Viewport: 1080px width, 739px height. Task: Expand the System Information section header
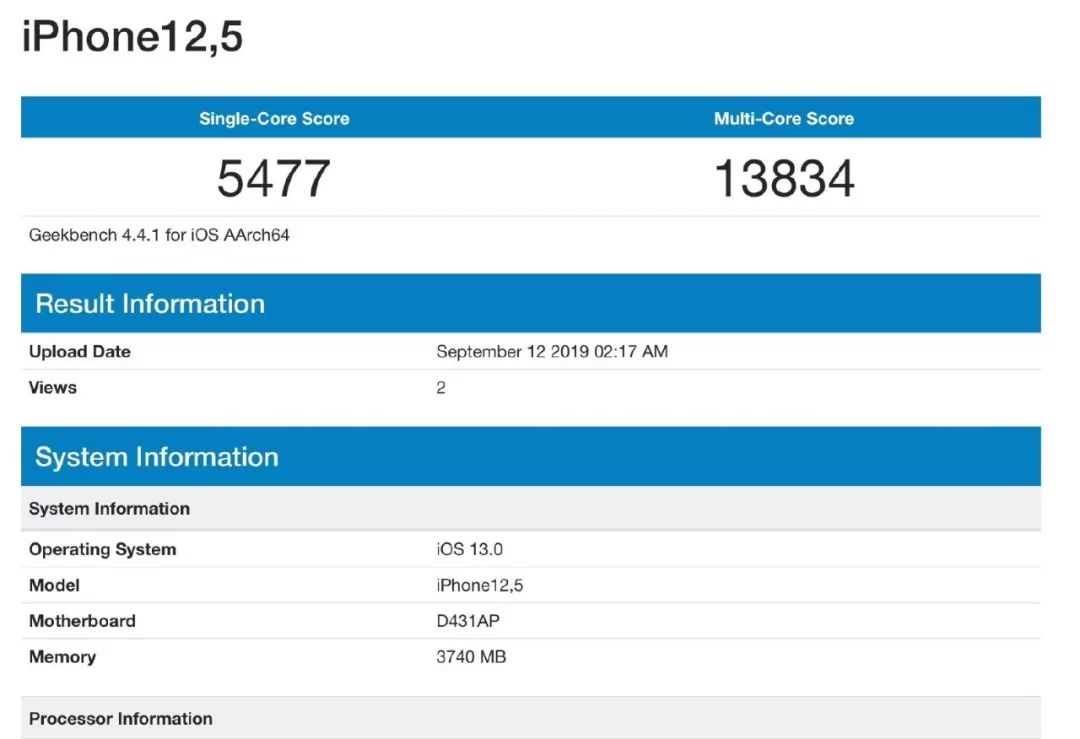[157, 457]
